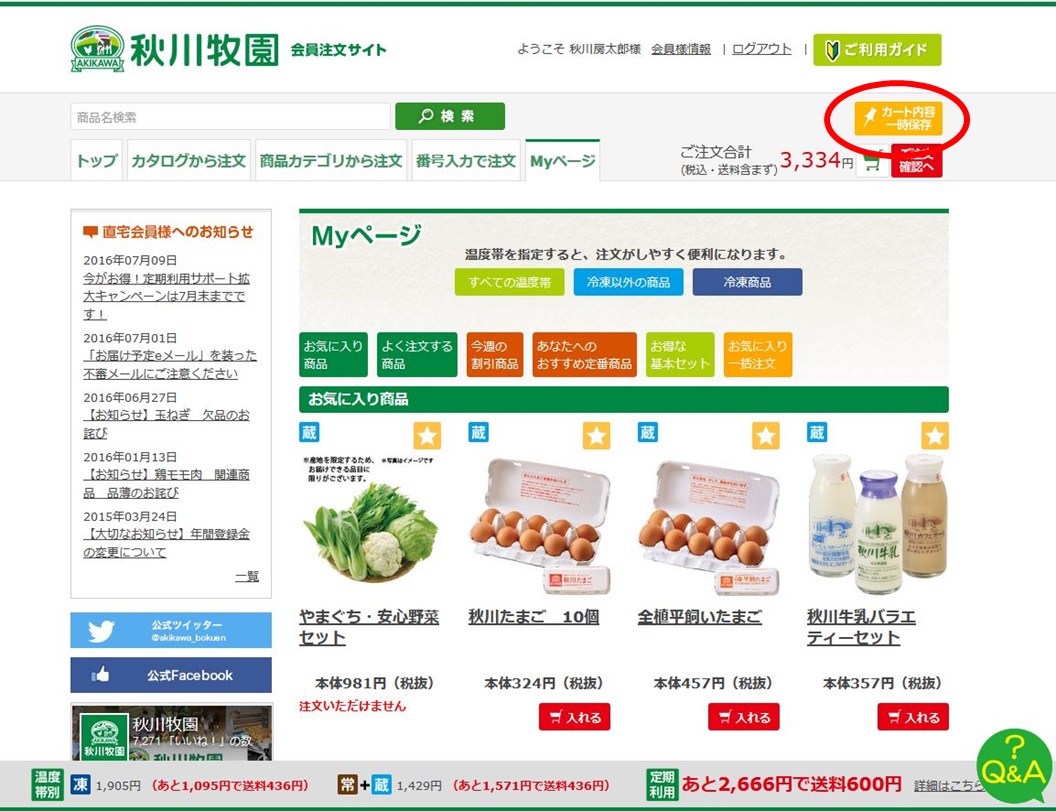Screen dimensions: 1056x811
Task: Click the 蔵 badge in footer bar
Action: coord(381,785)
